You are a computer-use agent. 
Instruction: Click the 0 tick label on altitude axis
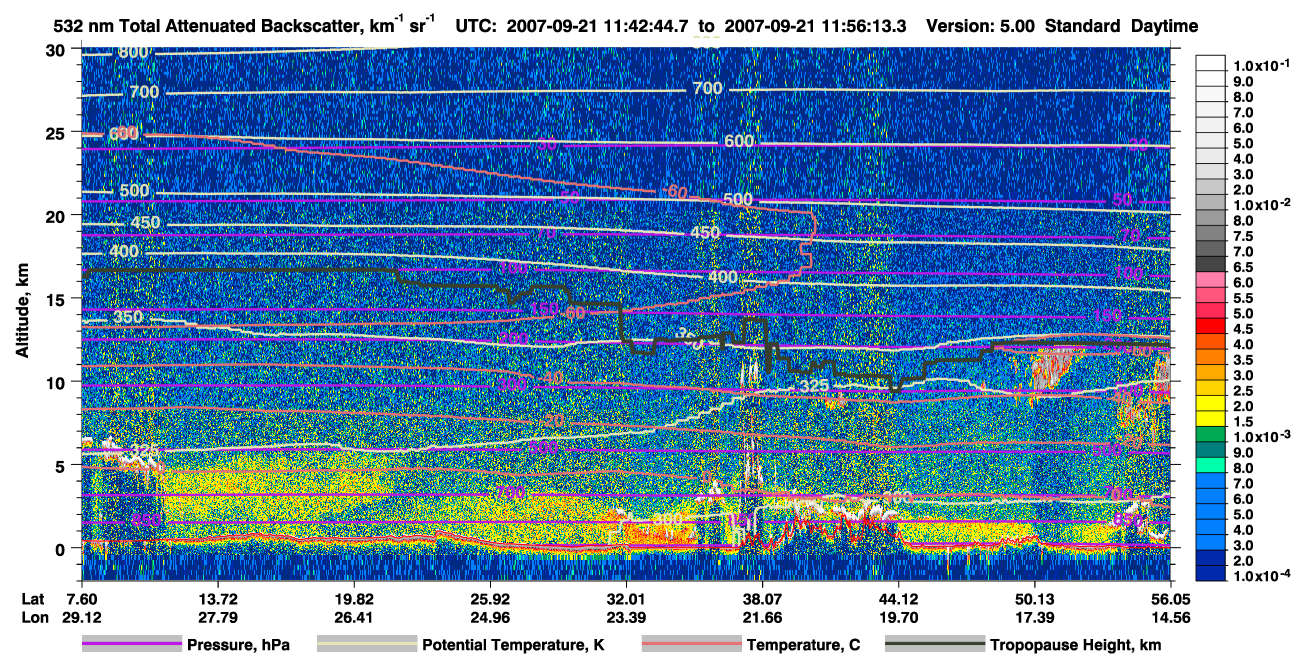click(62, 548)
